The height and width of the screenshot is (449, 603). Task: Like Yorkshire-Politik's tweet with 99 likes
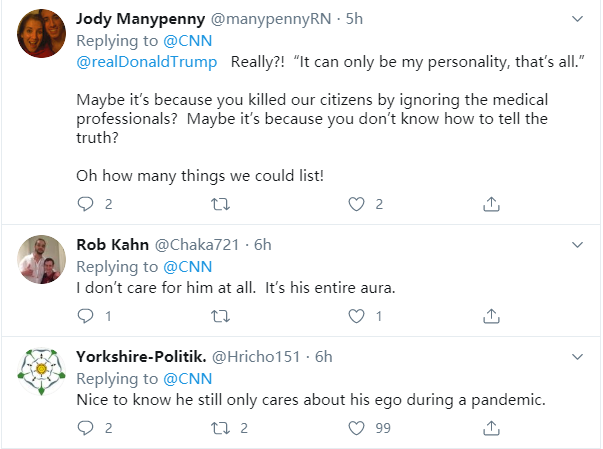point(355,428)
